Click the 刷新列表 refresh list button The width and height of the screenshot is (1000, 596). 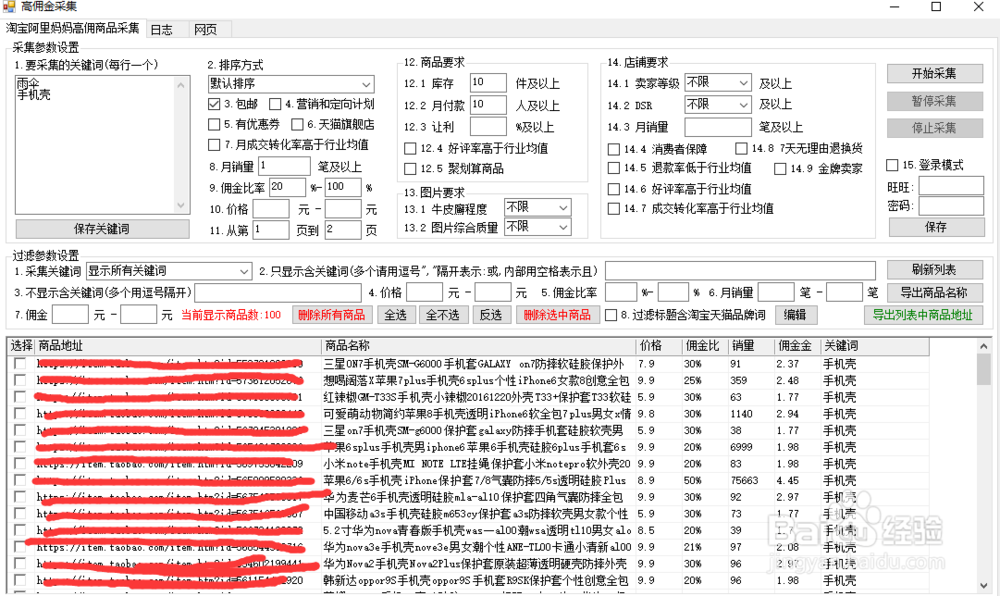point(936,269)
